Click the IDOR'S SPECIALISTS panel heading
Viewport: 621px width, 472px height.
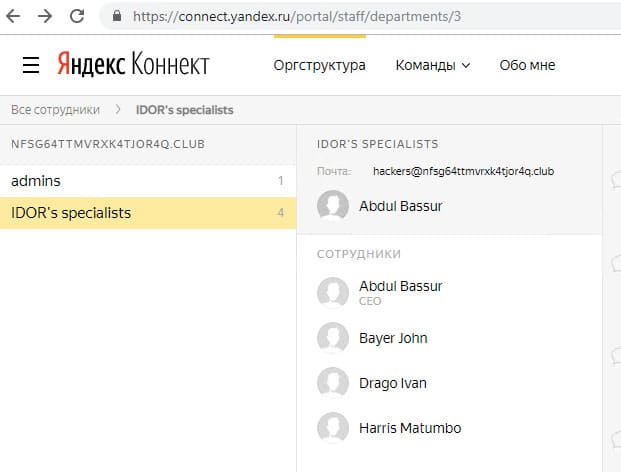[x=378, y=144]
